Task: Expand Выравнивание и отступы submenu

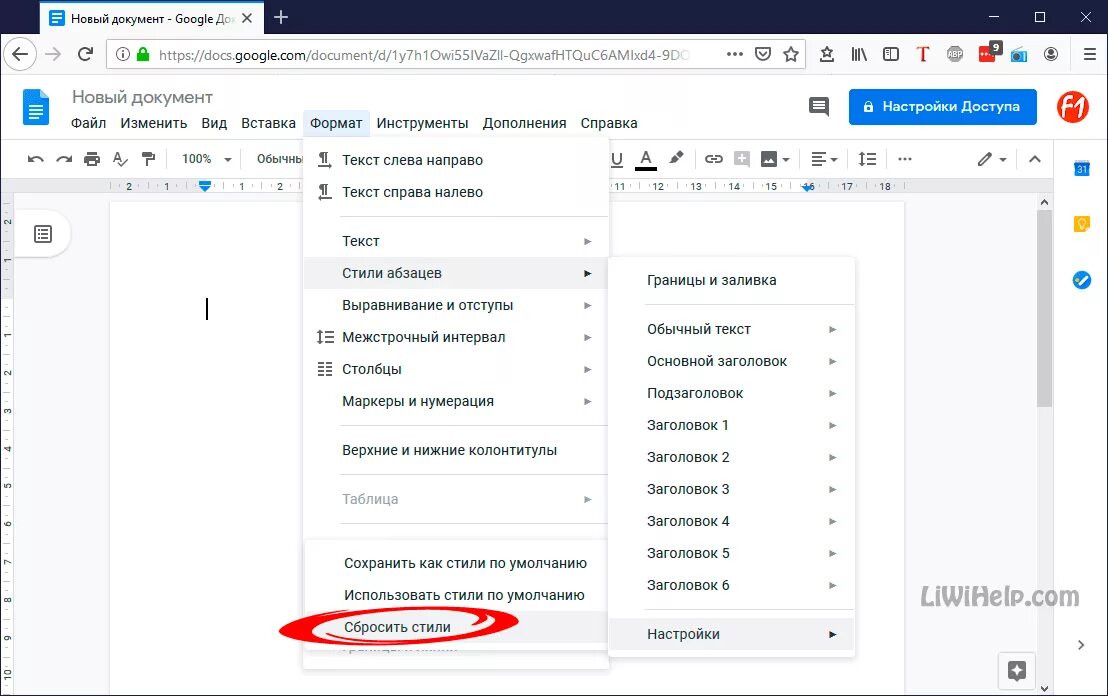Action: (456, 305)
